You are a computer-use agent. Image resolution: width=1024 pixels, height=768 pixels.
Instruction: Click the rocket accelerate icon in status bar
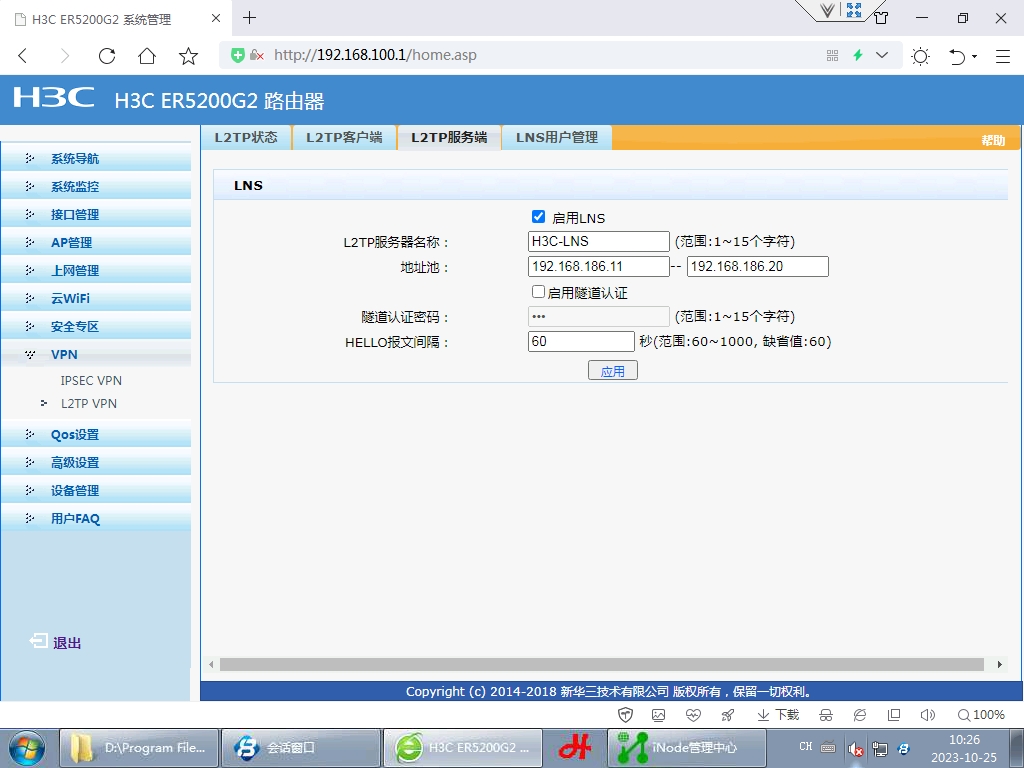coord(728,715)
